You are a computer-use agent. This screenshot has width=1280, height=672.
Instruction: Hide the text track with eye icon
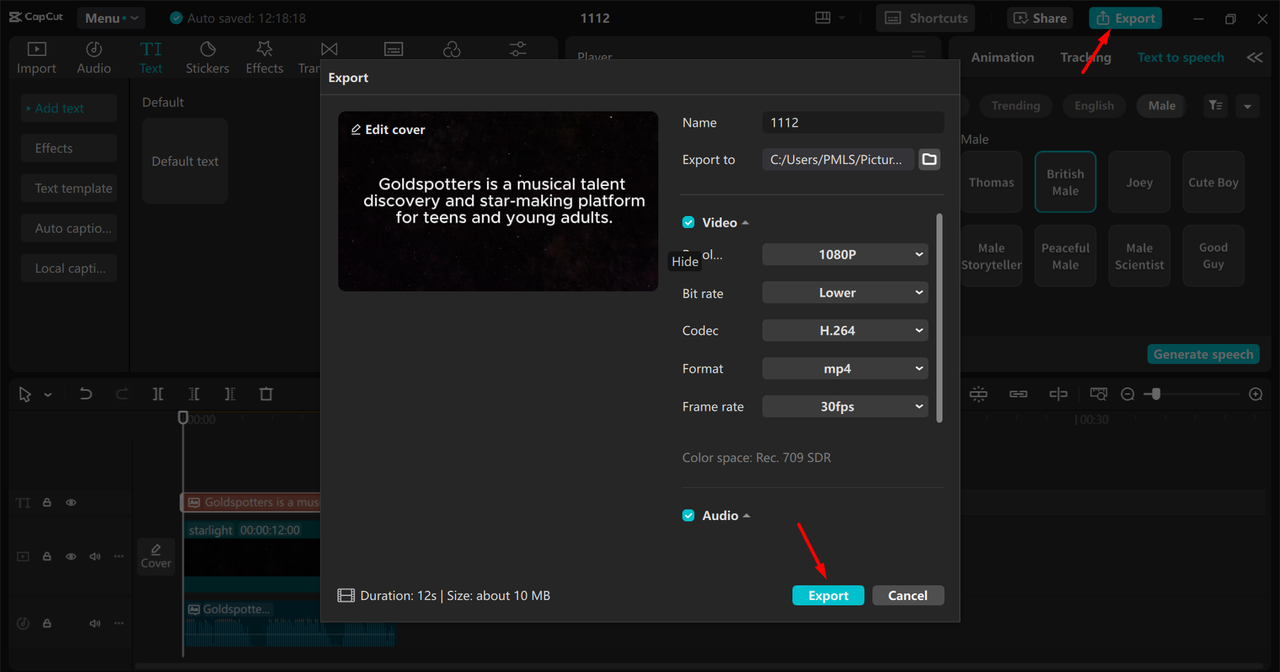pyautogui.click(x=71, y=503)
